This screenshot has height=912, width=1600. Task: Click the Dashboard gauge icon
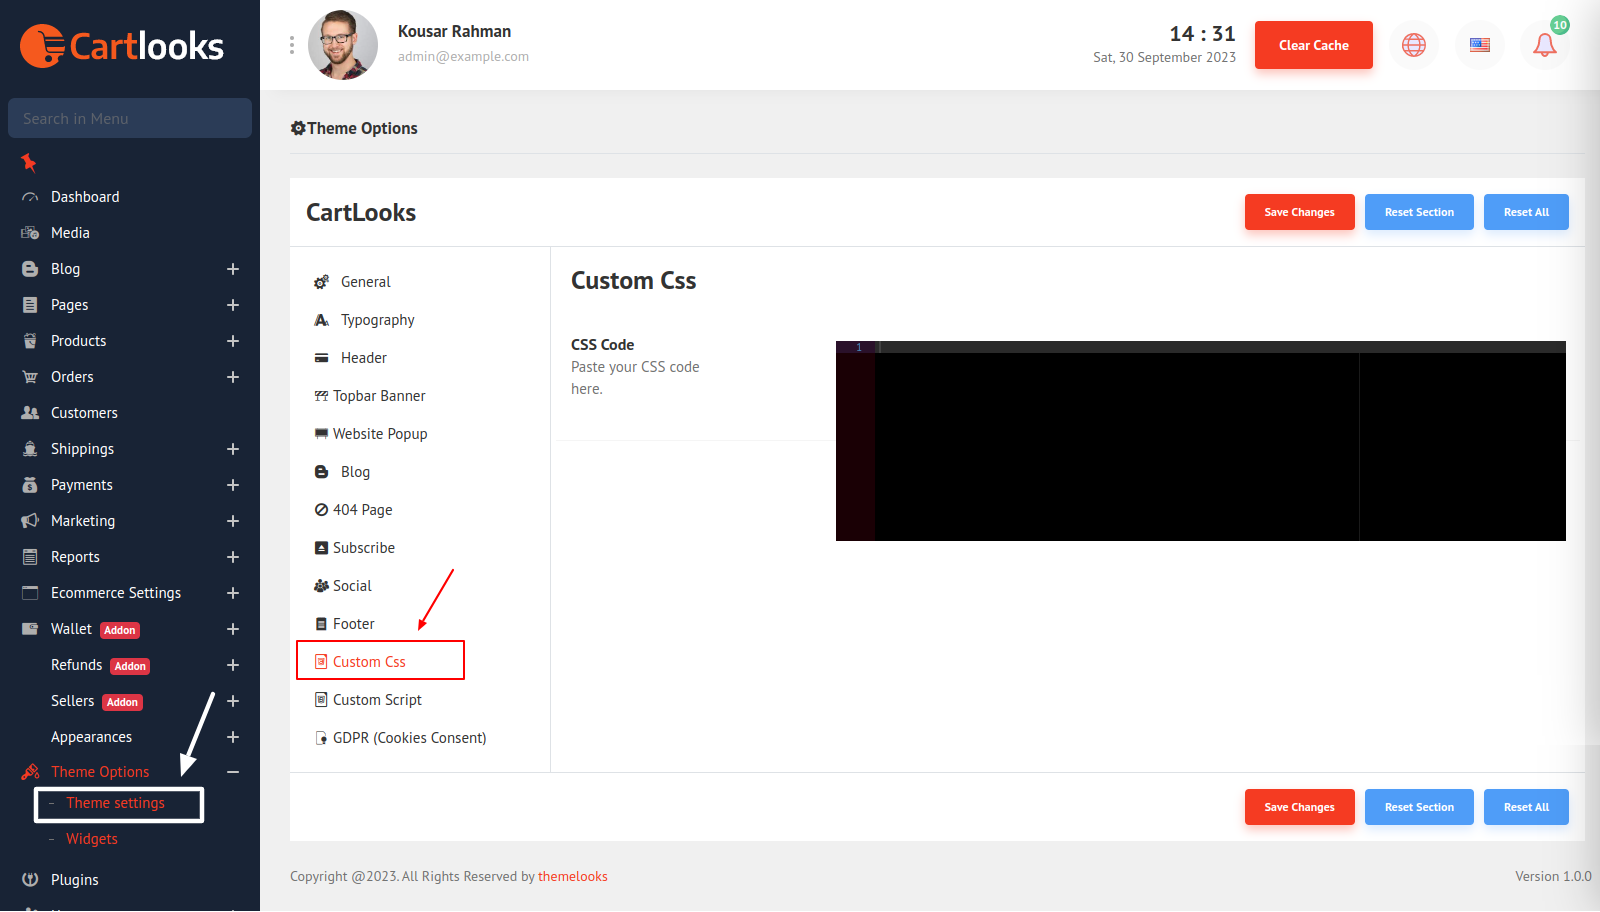click(30, 197)
